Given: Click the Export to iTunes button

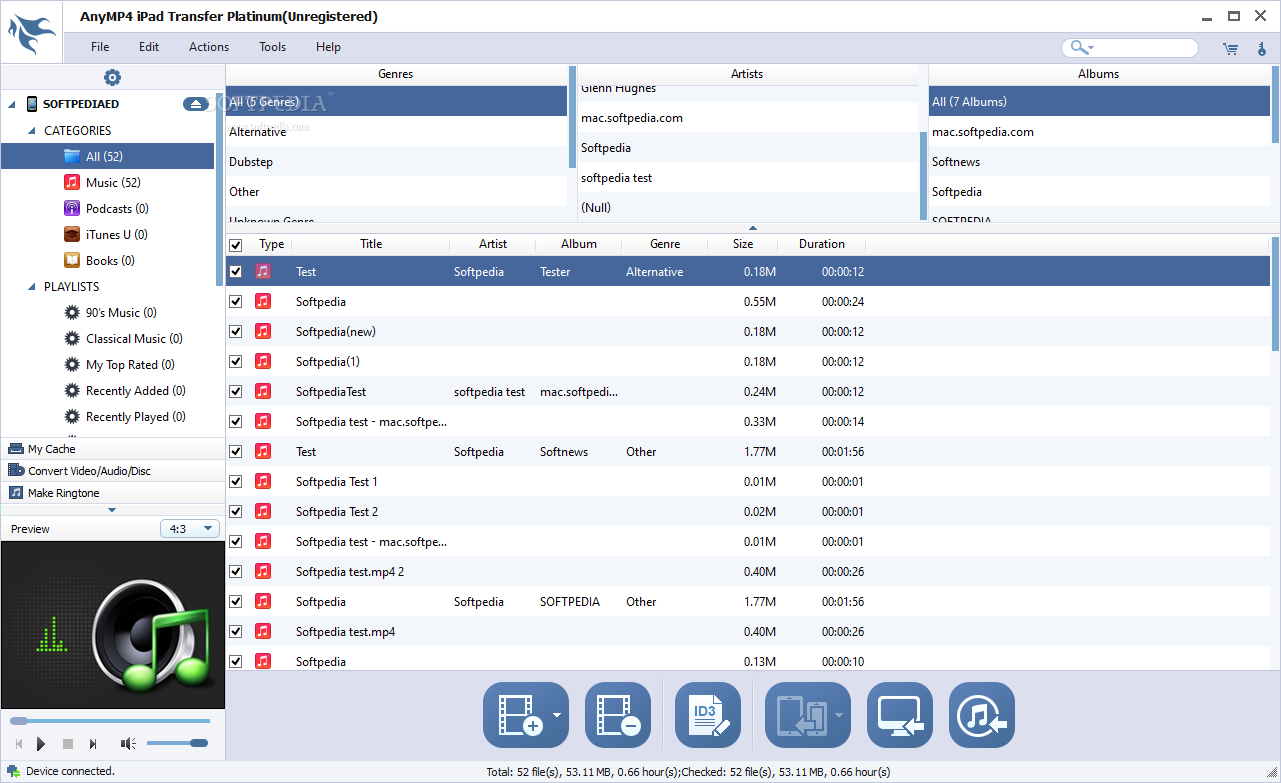Looking at the screenshot, I should [x=982, y=715].
